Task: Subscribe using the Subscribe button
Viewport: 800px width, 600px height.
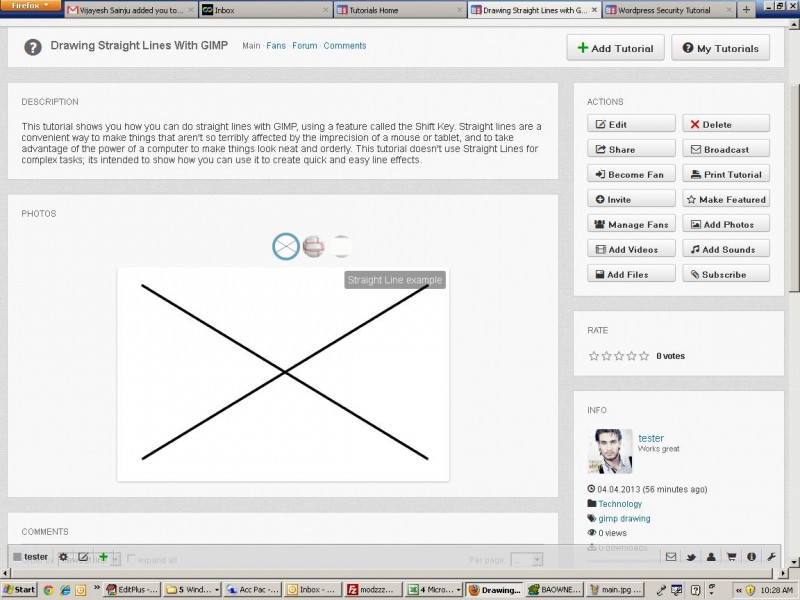Action: (x=726, y=274)
